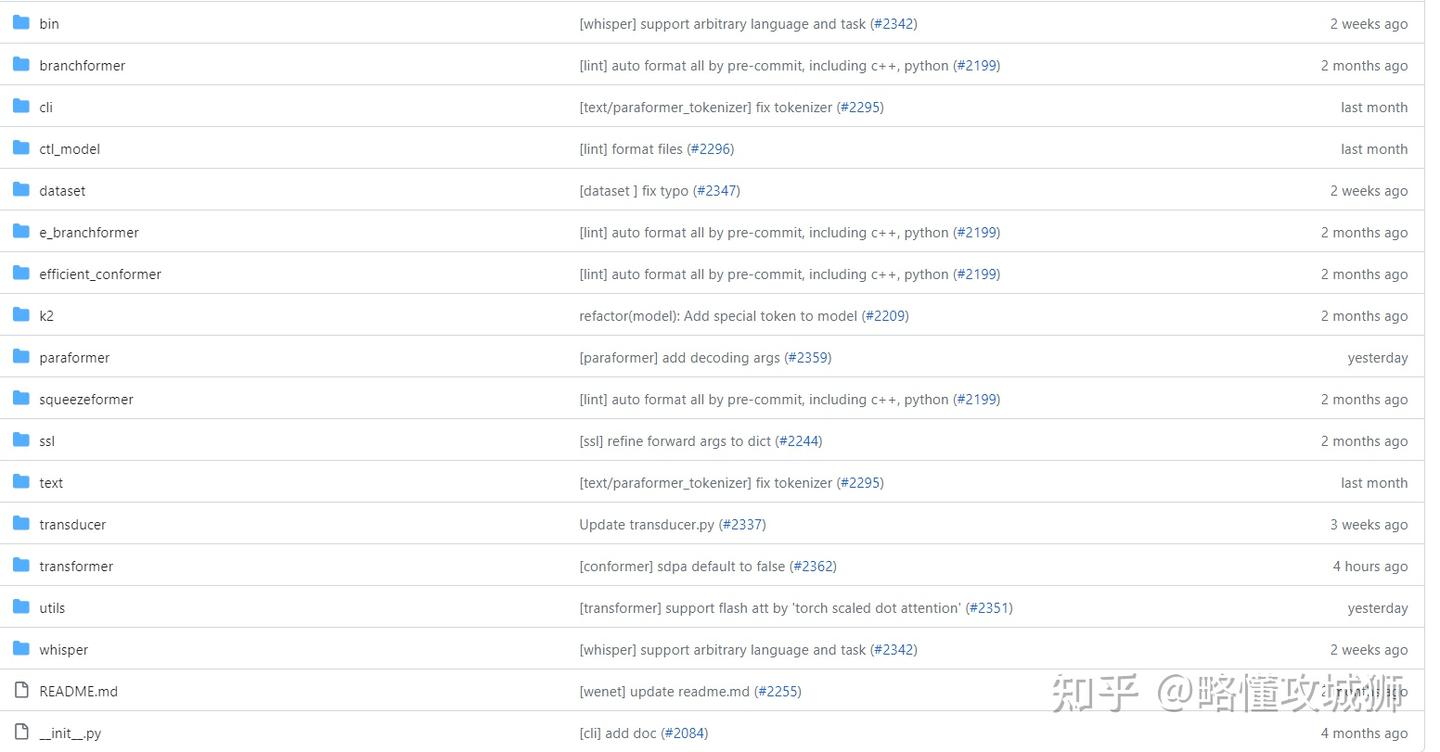Open the efficient_conformer directory
Viewport: 1440px width, 752px height.
click(x=100, y=274)
